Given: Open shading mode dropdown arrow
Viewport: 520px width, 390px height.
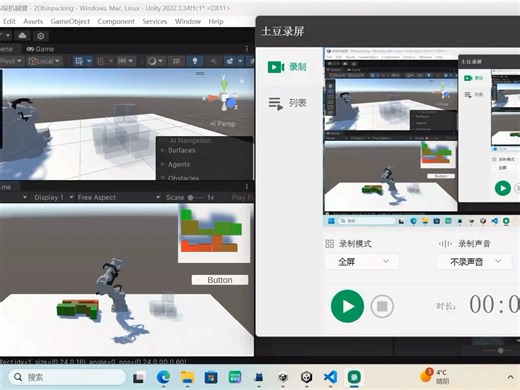Looking at the screenshot, I should pyautogui.click(x=161, y=61).
